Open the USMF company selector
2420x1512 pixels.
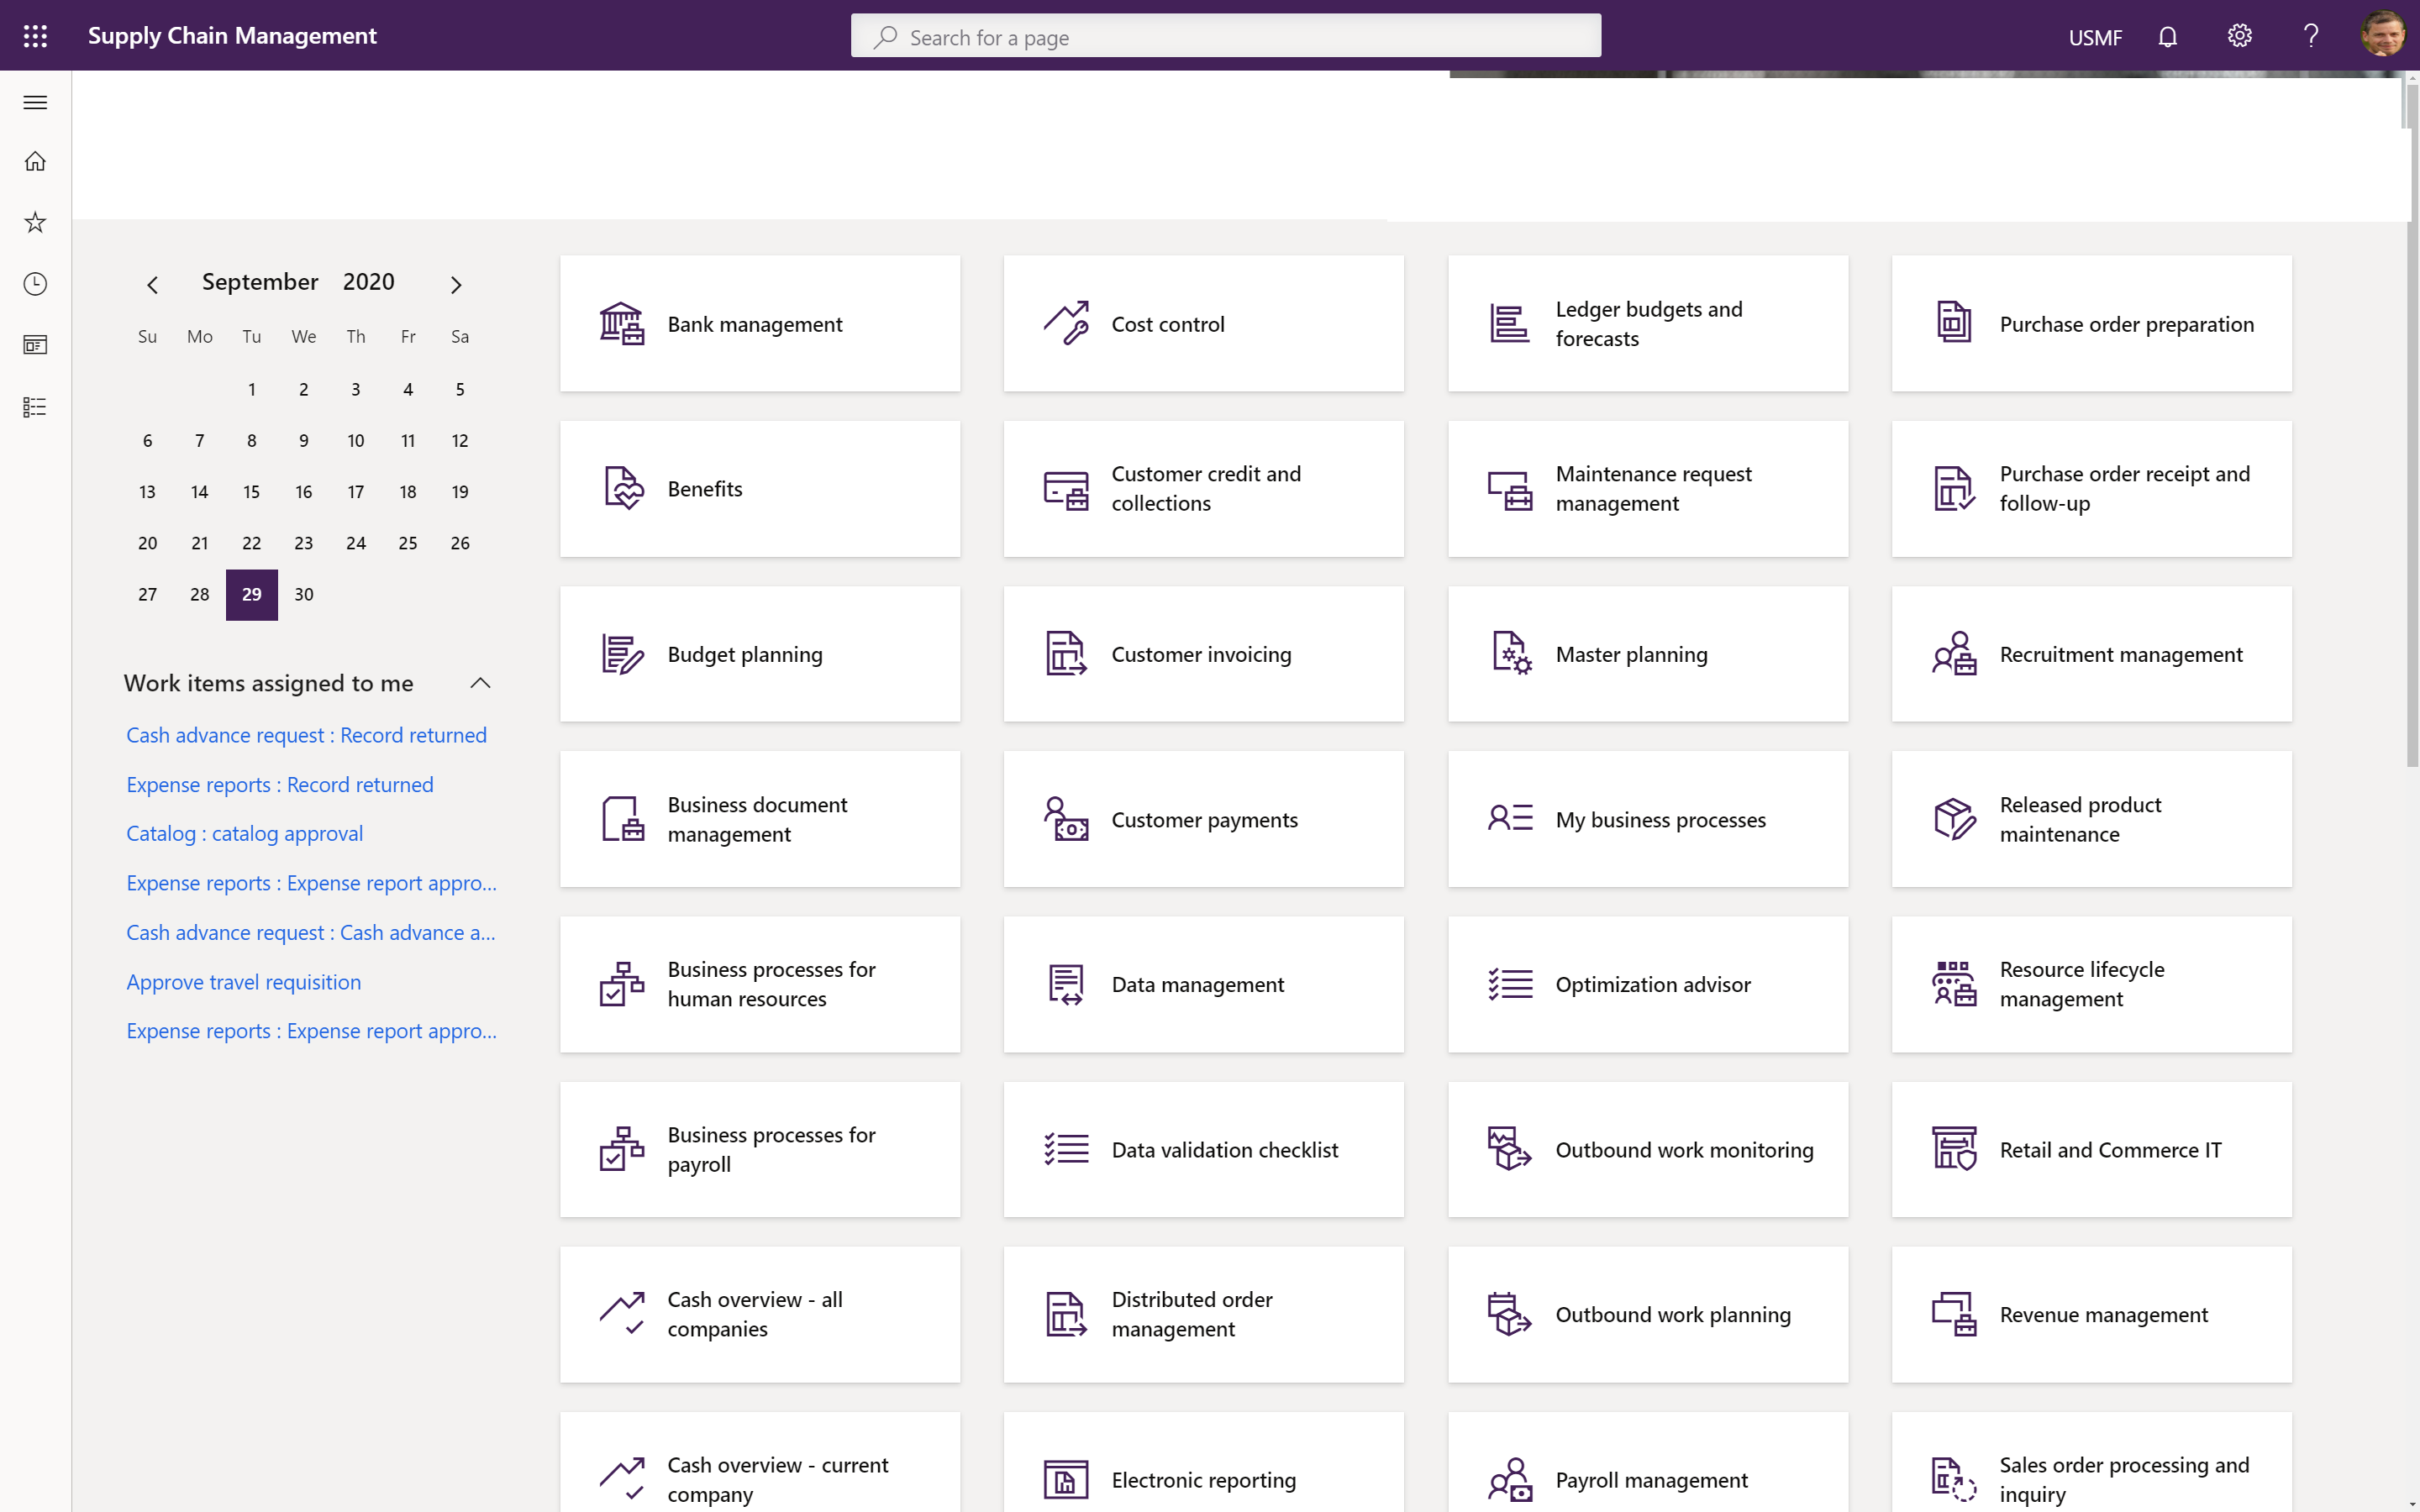click(2095, 36)
